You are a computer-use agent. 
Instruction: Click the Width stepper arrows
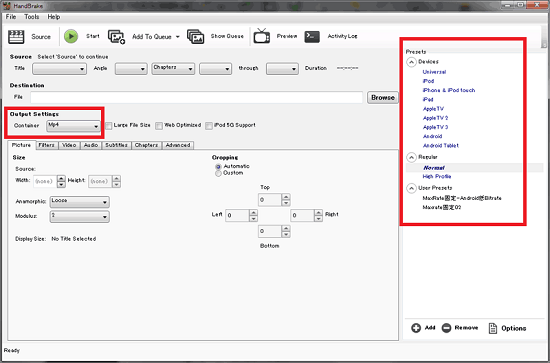[61, 181]
